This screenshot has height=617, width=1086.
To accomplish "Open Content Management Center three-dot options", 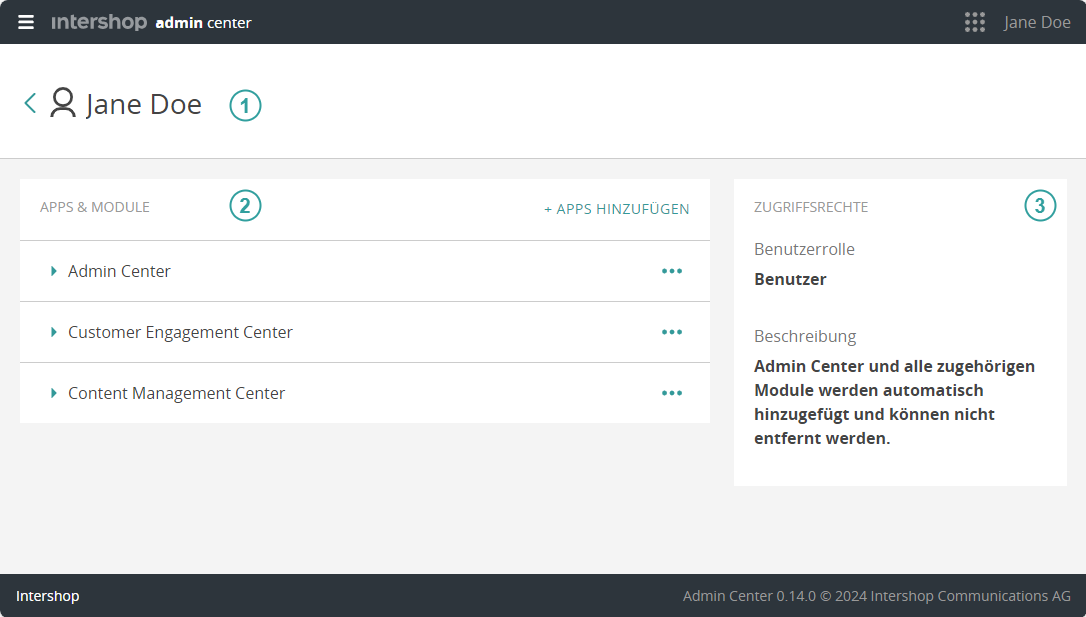I will click(672, 393).
